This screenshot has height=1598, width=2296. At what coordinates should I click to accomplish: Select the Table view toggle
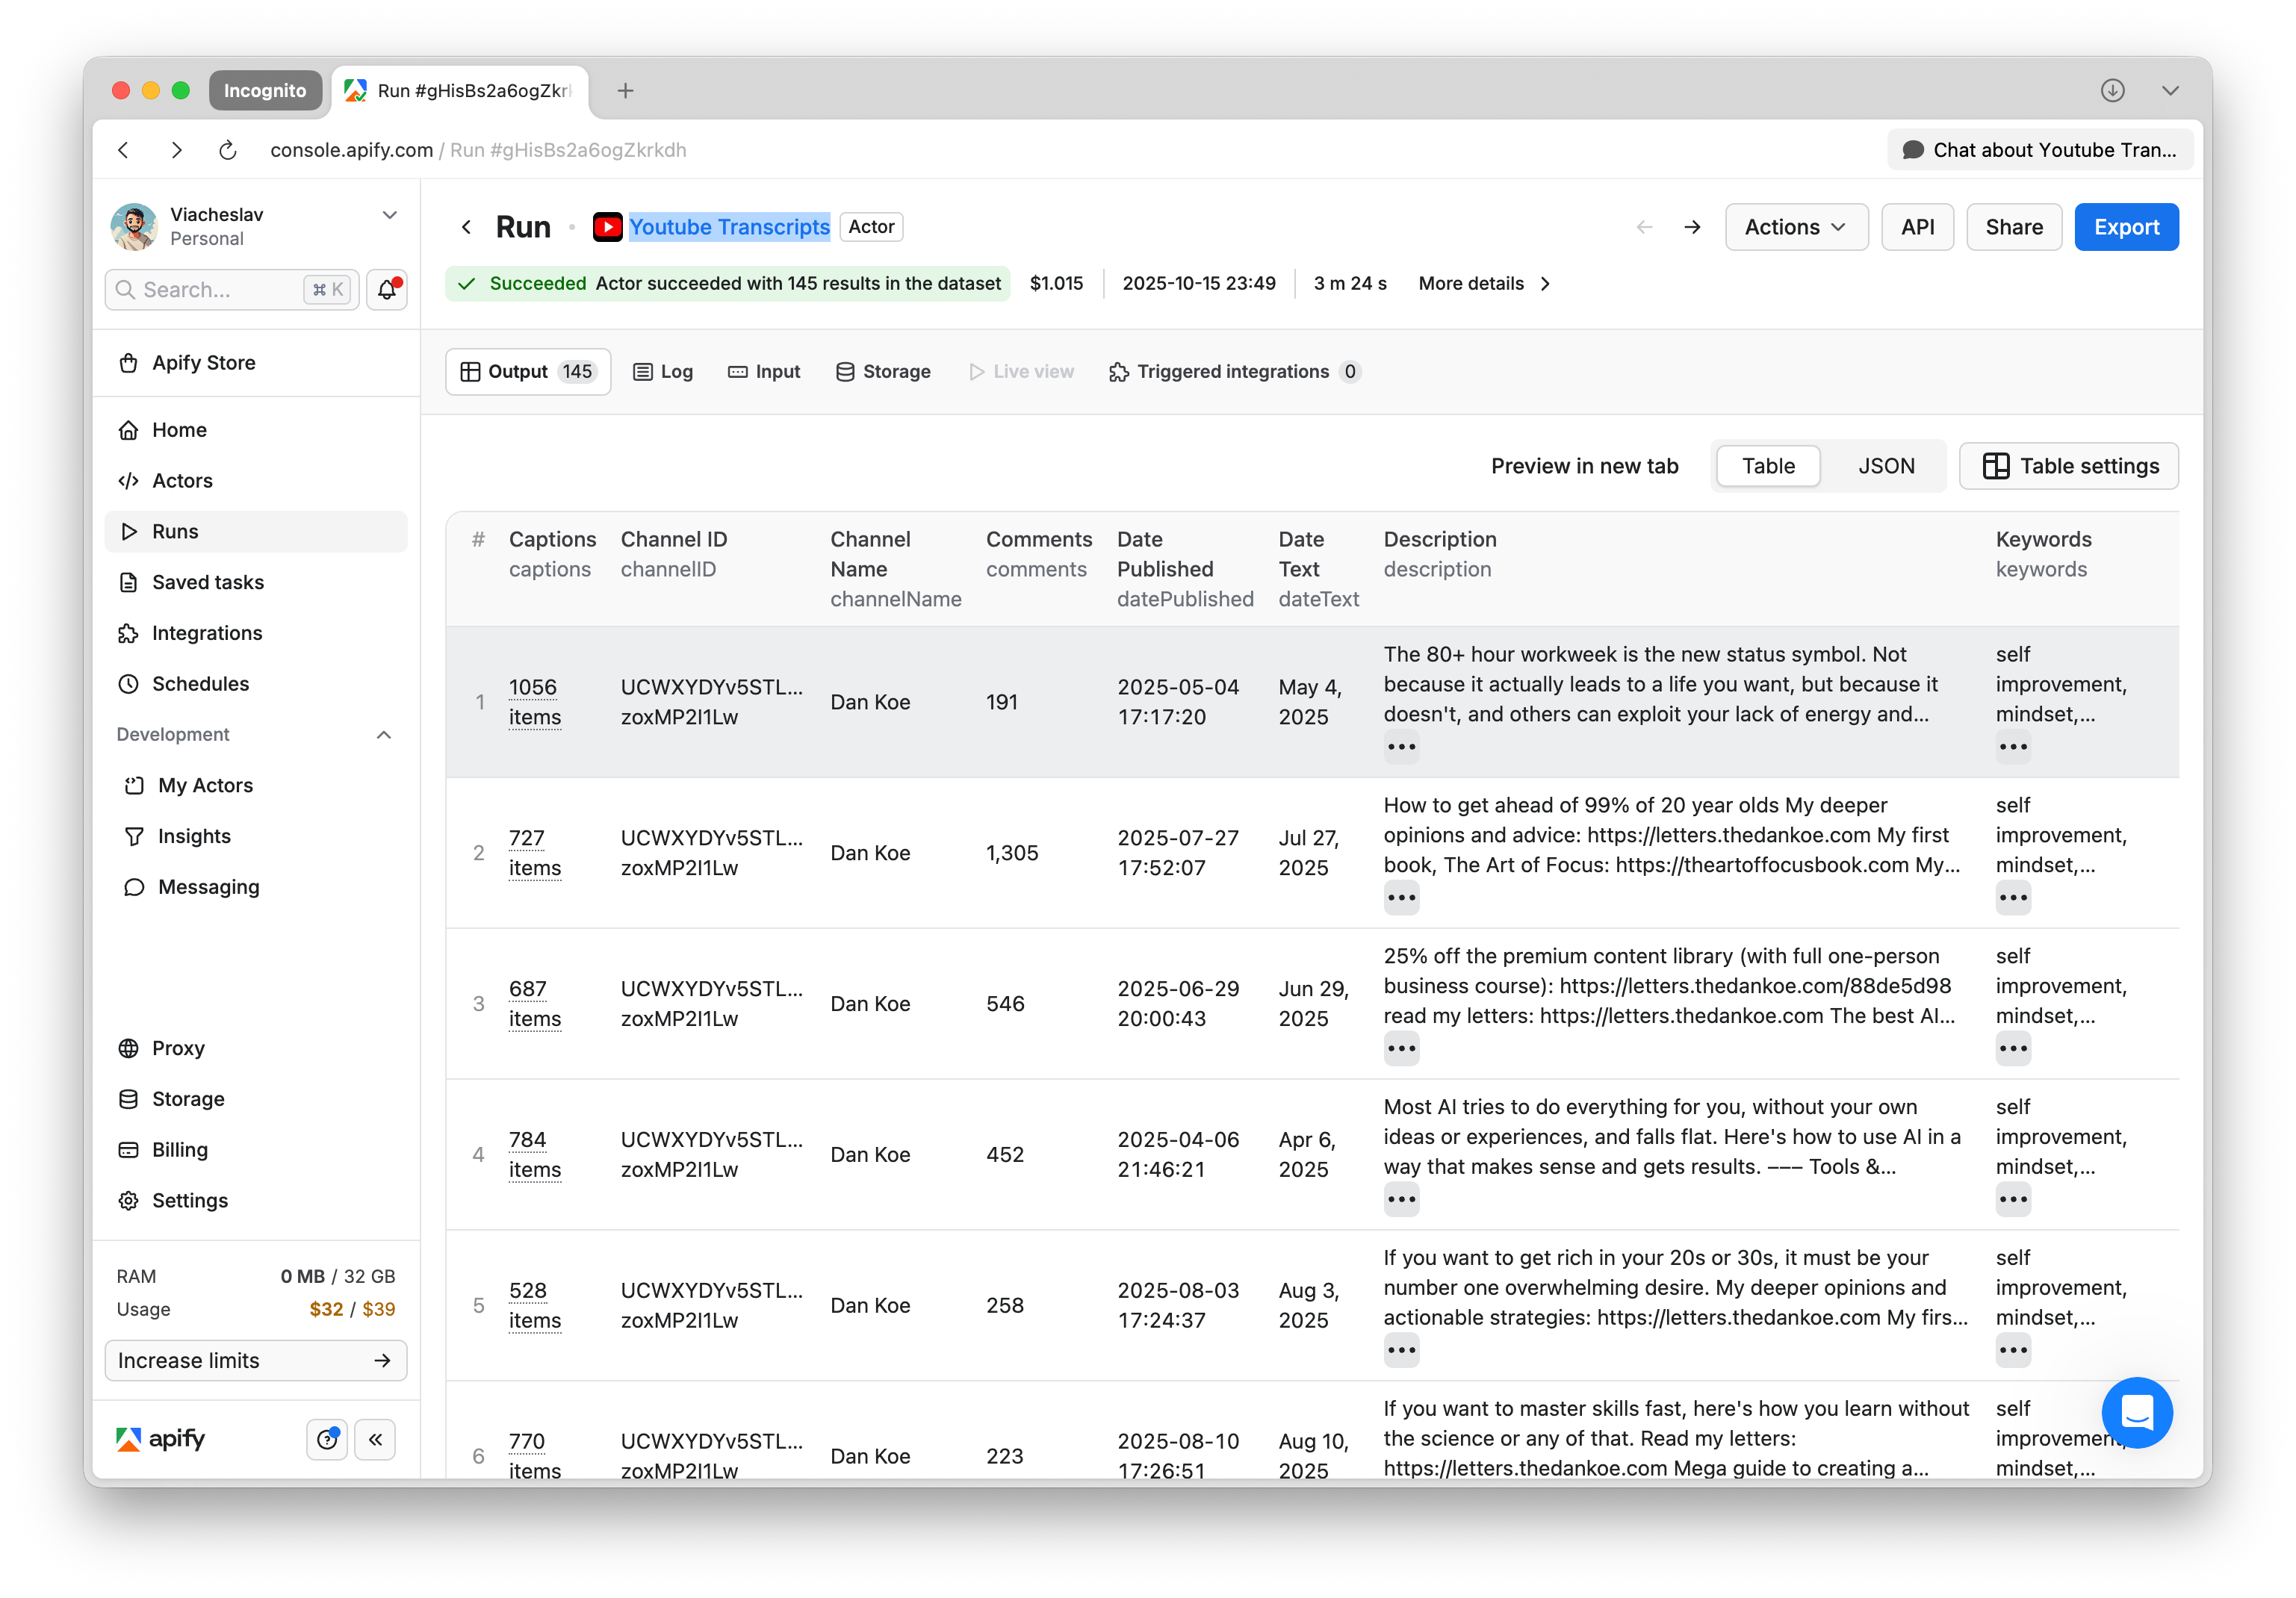coord(1767,466)
